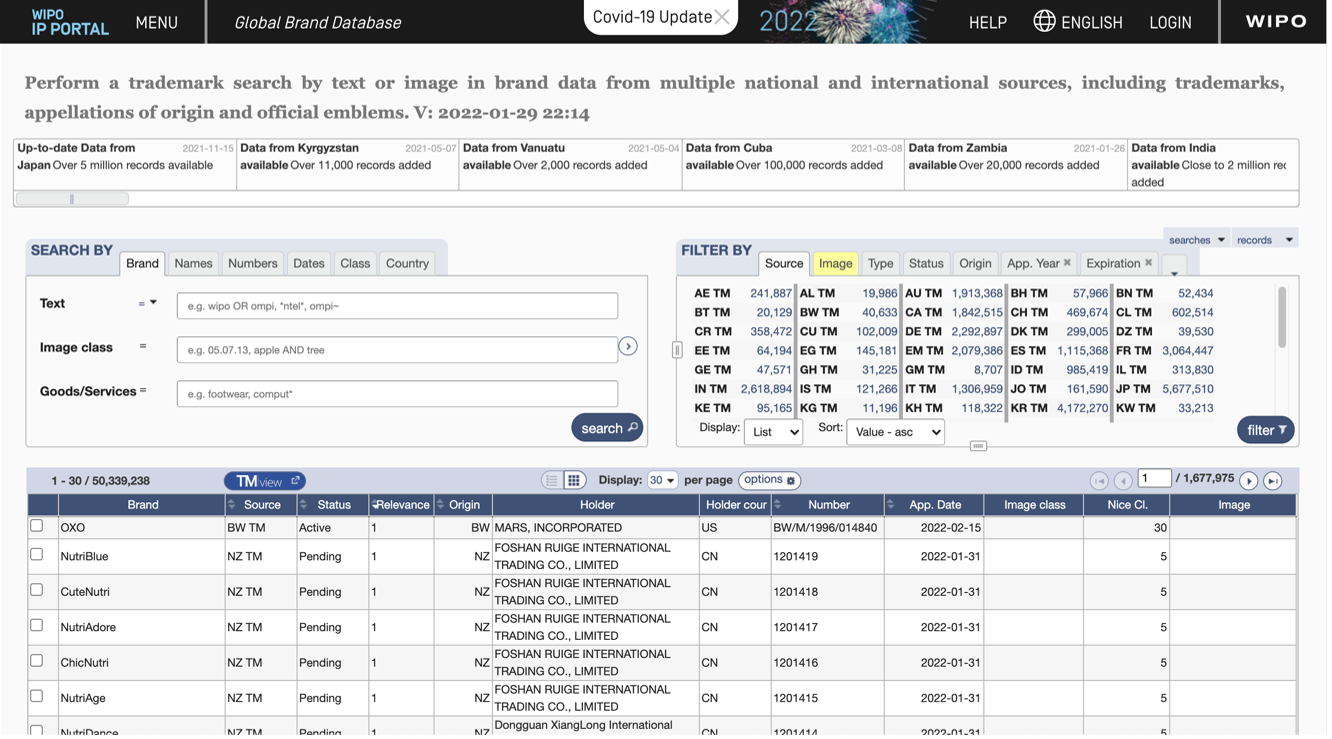Image resolution: width=1332 pixels, height=739 pixels.
Task: Tick the checkbox for ChicNutri row
Action: [x=37, y=663]
